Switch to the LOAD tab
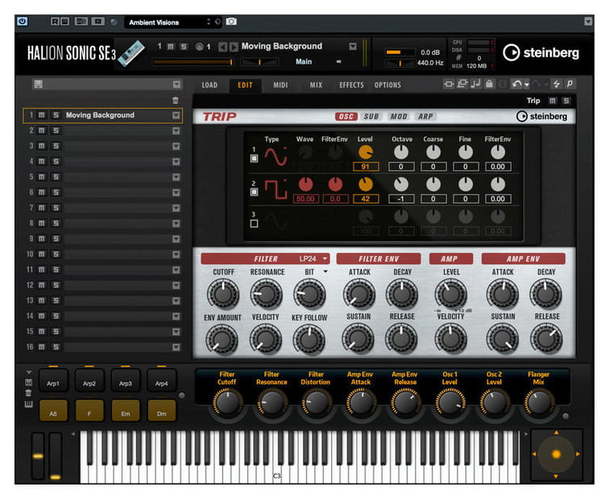 pos(209,85)
